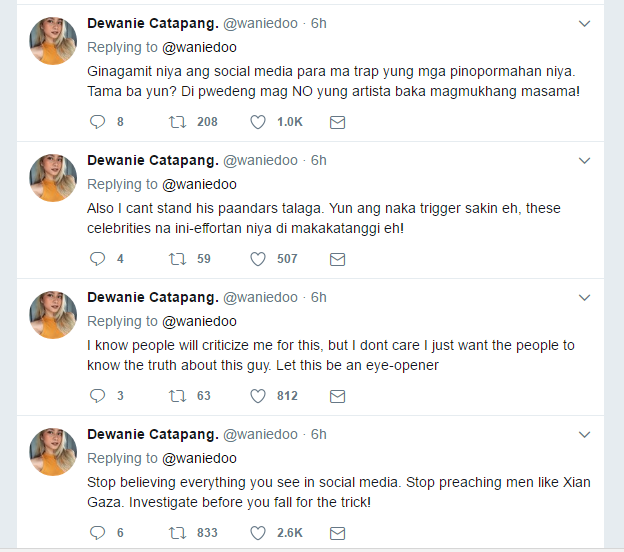Like the tweet with 812 likes
Screen dimensions: 624x552
[258, 395]
